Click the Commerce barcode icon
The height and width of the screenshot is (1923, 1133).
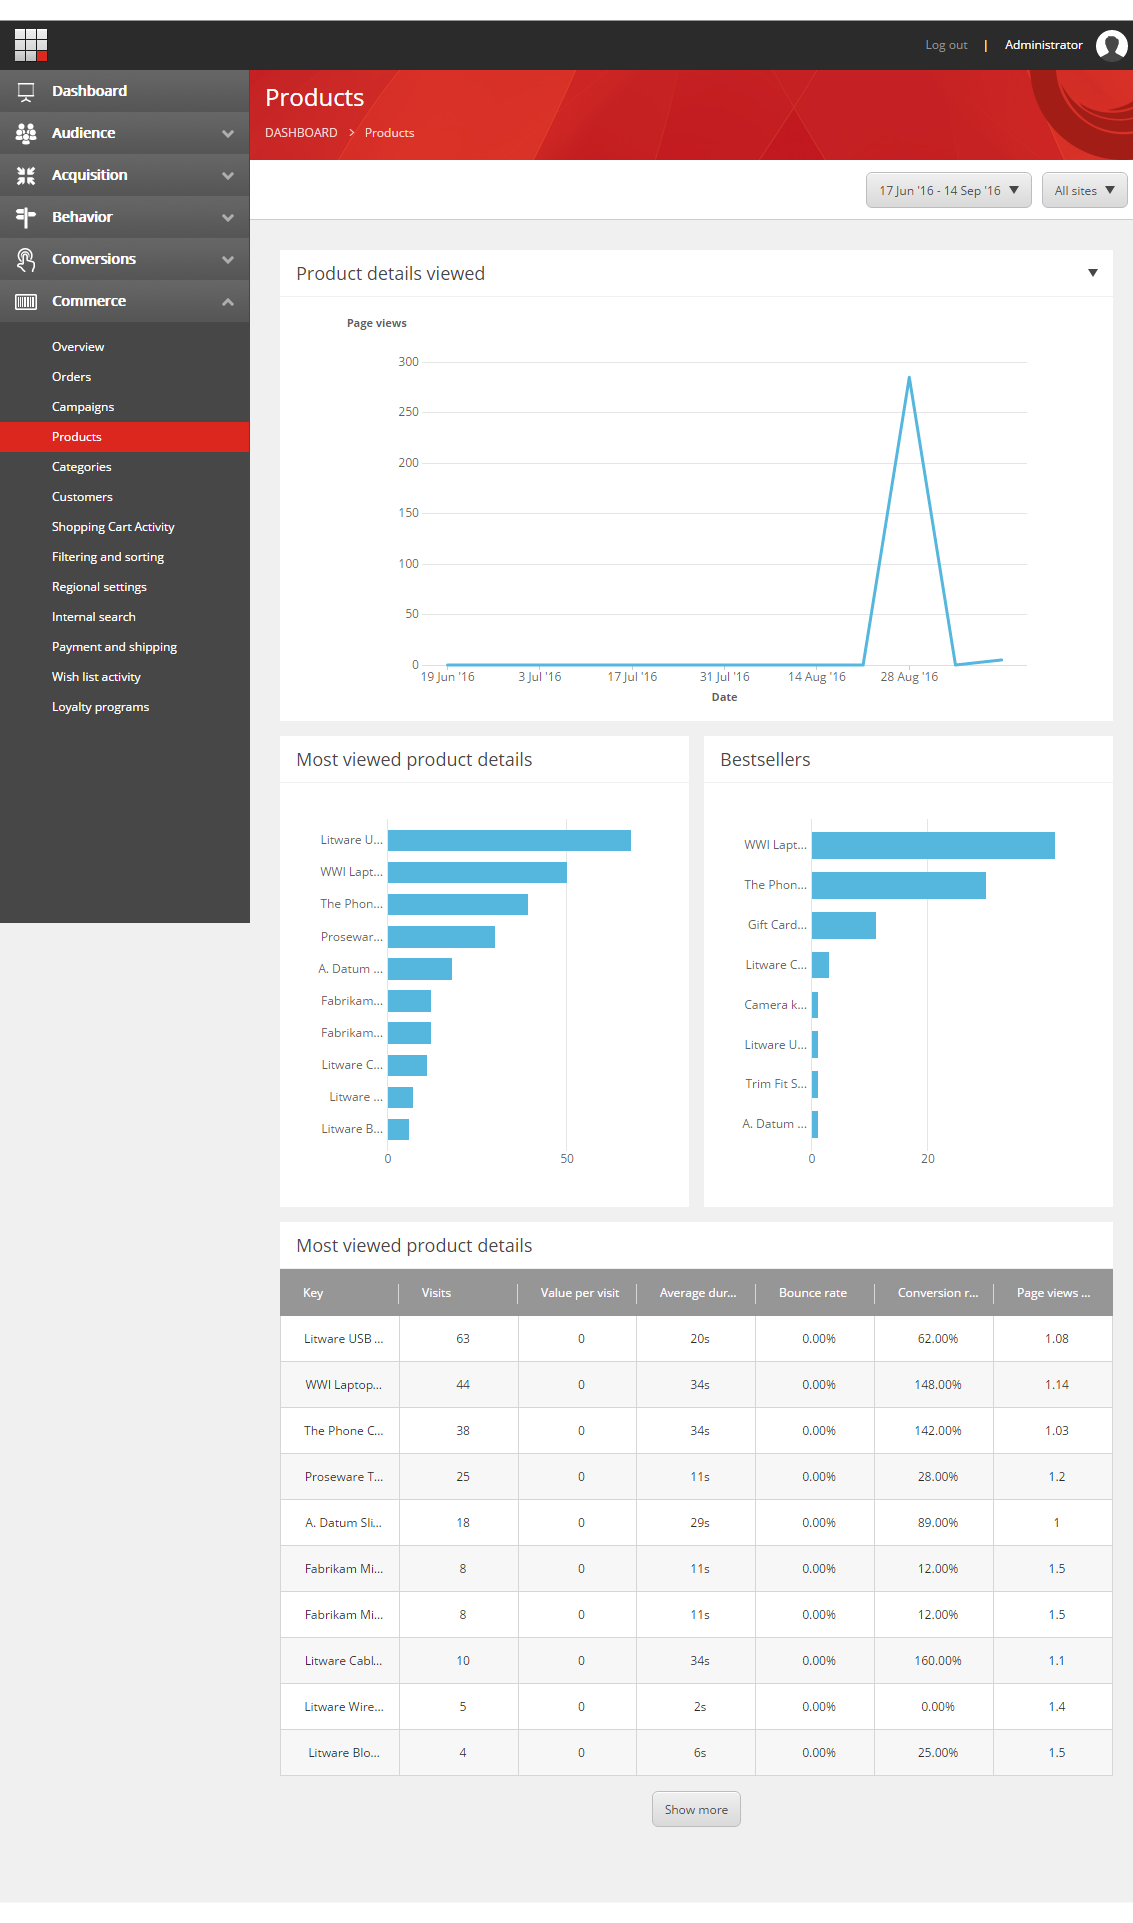click(26, 301)
